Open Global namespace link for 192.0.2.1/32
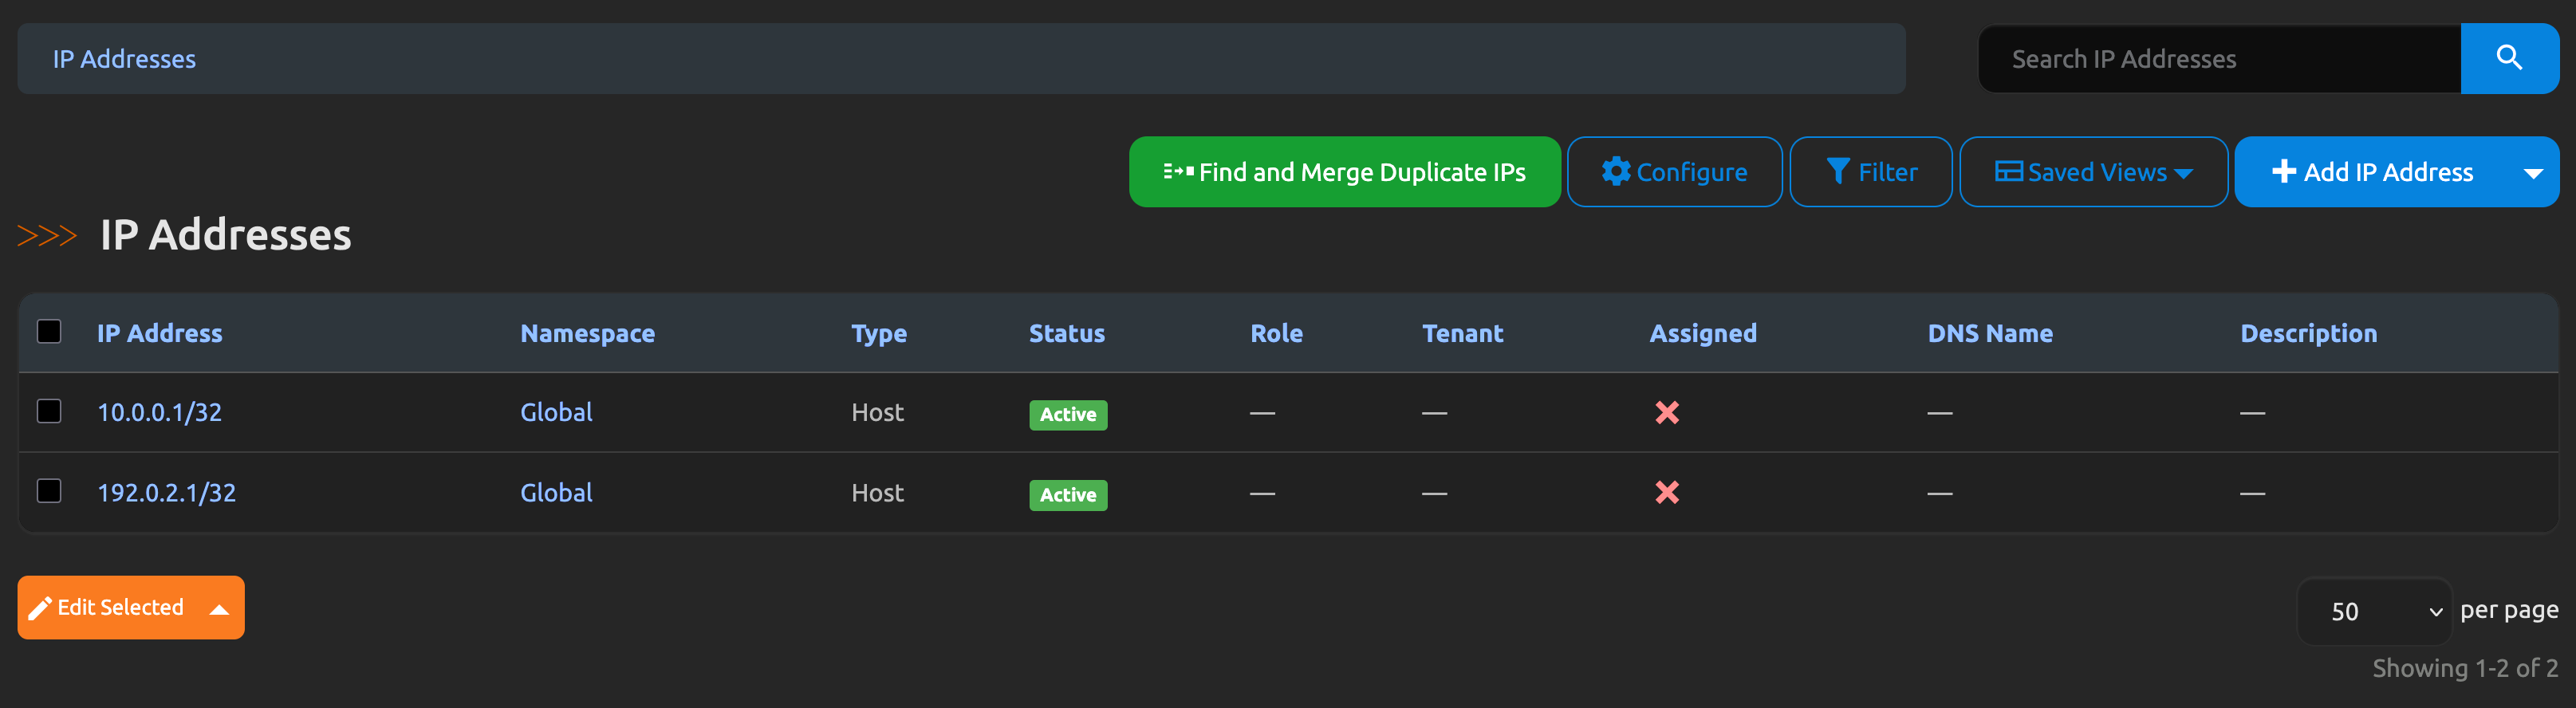This screenshot has width=2576, height=708. (556, 492)
